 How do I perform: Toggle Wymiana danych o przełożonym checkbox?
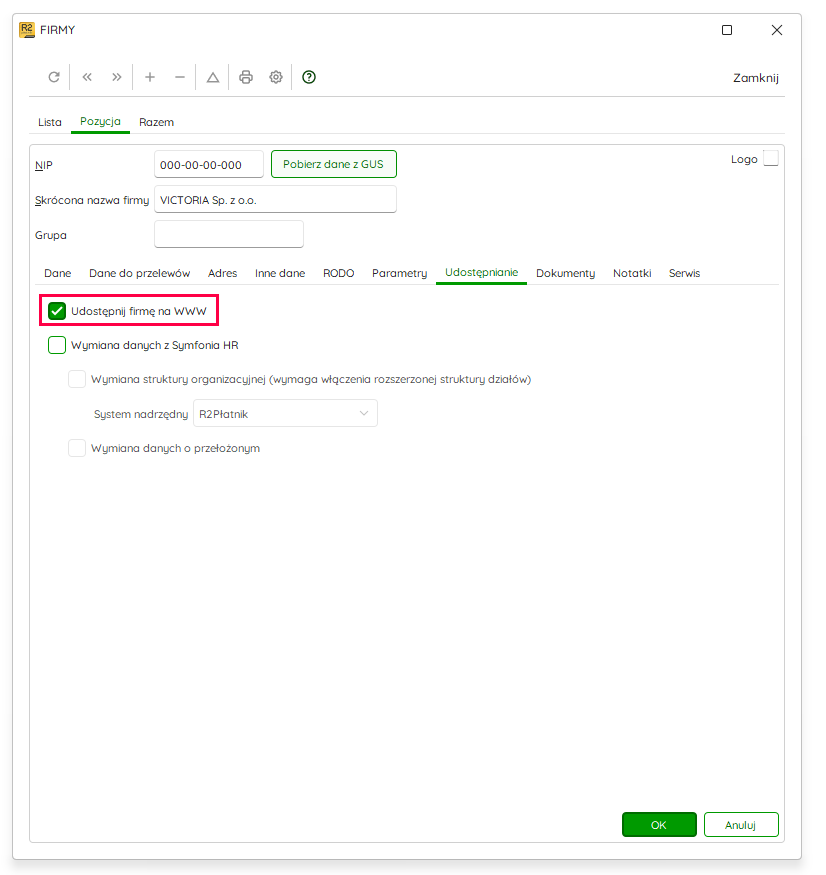[77, 448]
